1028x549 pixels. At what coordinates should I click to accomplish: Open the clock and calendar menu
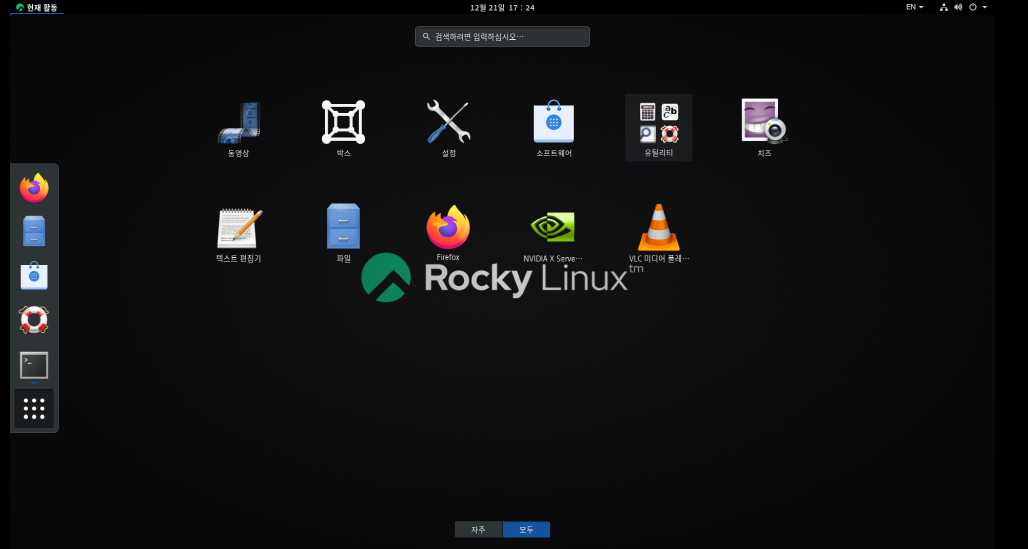point(503,7)
